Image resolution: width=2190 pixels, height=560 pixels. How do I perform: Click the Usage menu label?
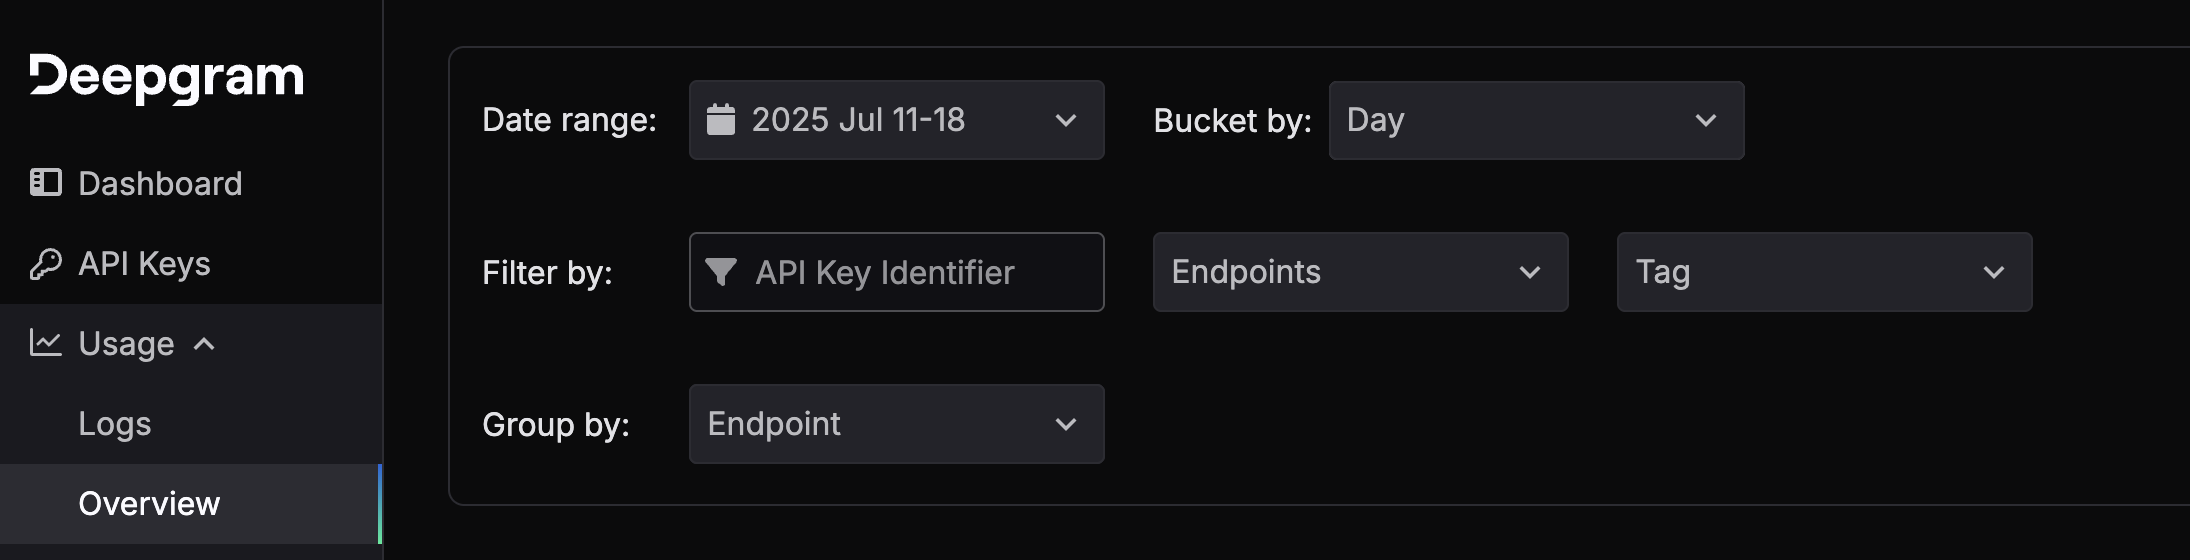(126, 344)
